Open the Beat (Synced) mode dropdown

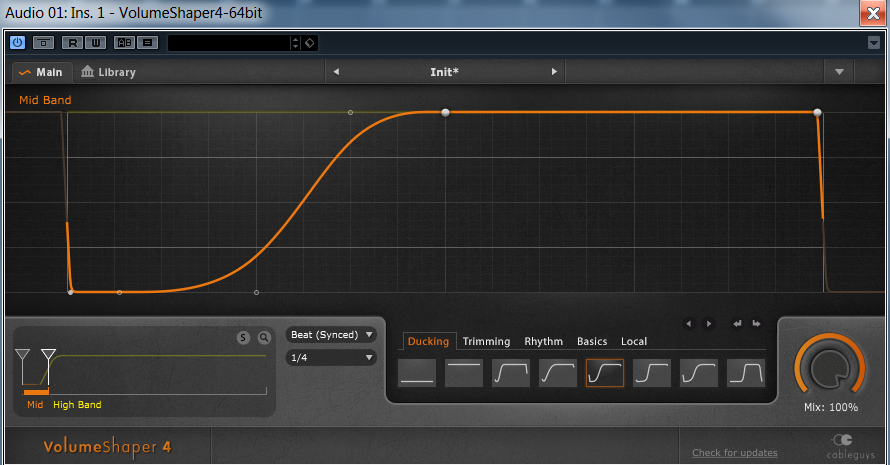click(331, 335)
